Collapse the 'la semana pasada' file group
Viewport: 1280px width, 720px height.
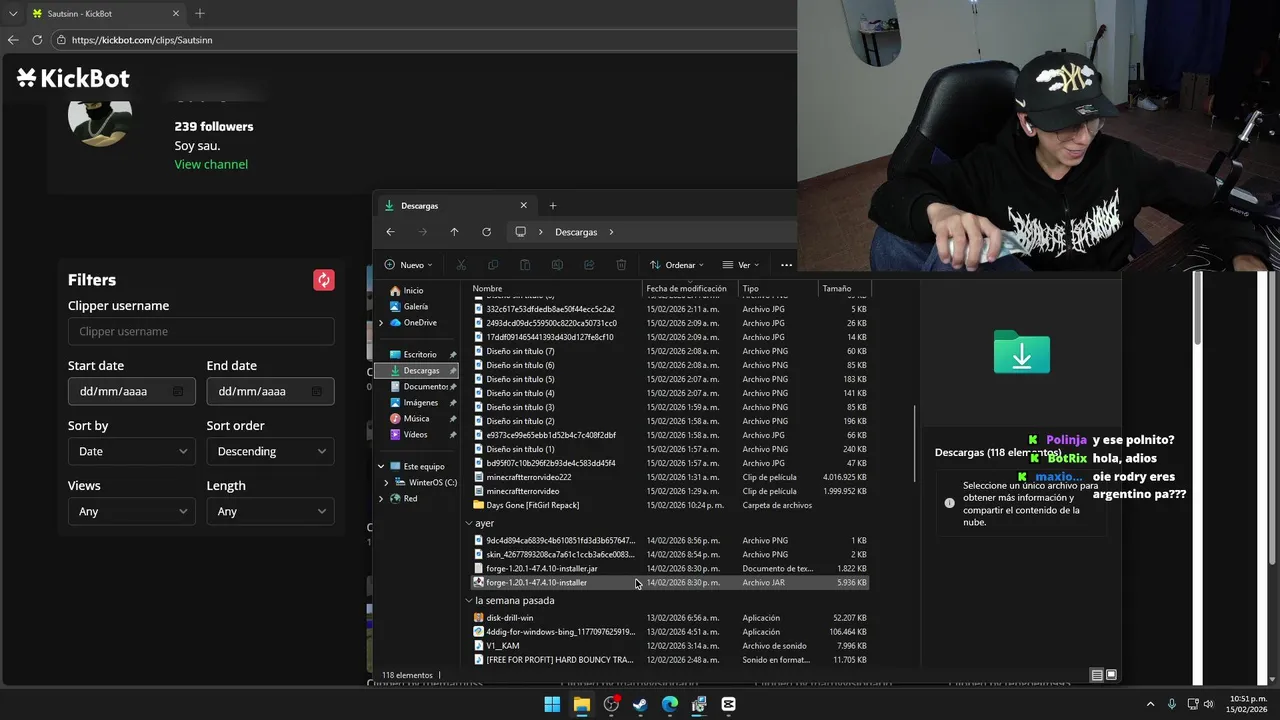click(469, 601)
